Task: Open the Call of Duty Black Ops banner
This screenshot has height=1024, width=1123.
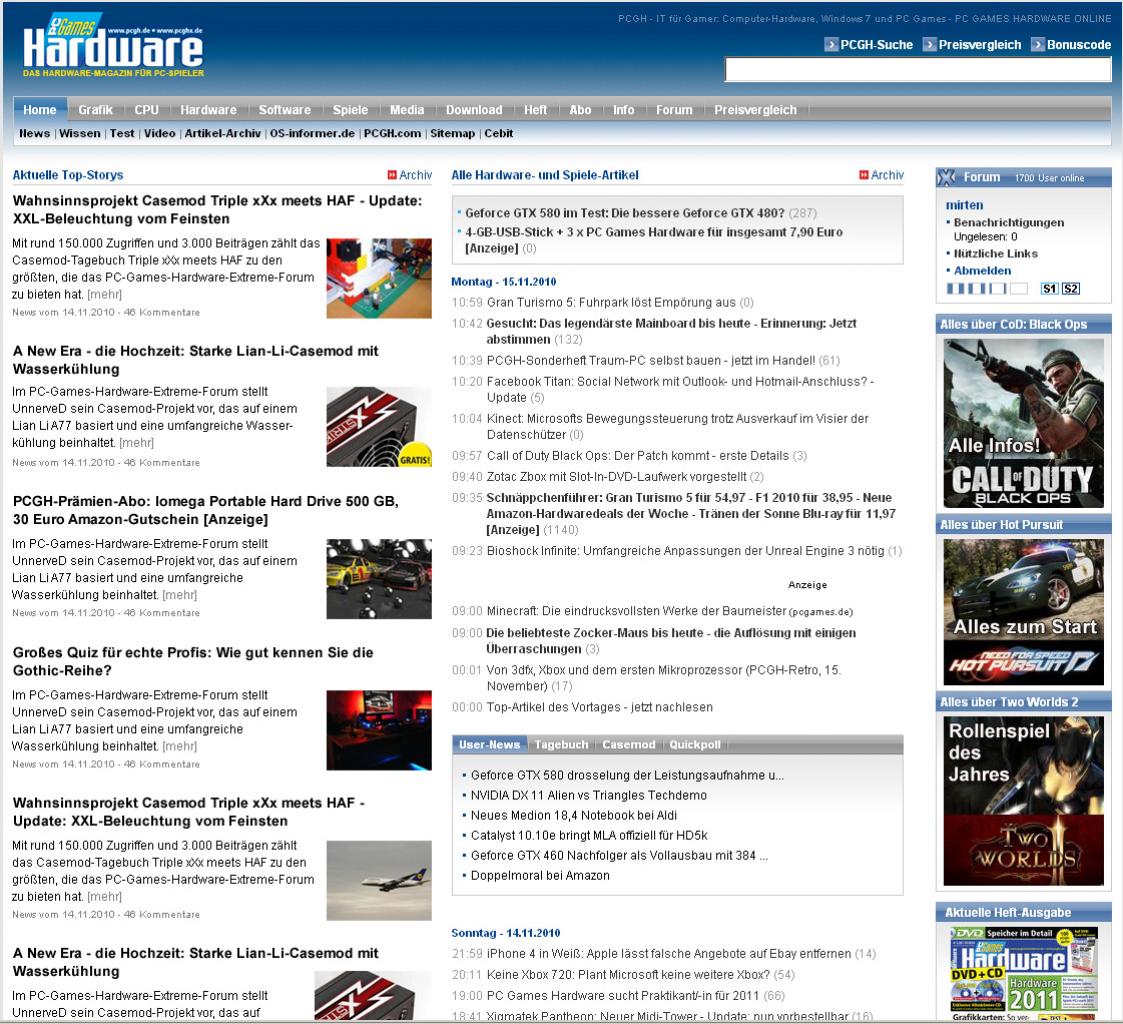Action: click(x=1023, y=423)
